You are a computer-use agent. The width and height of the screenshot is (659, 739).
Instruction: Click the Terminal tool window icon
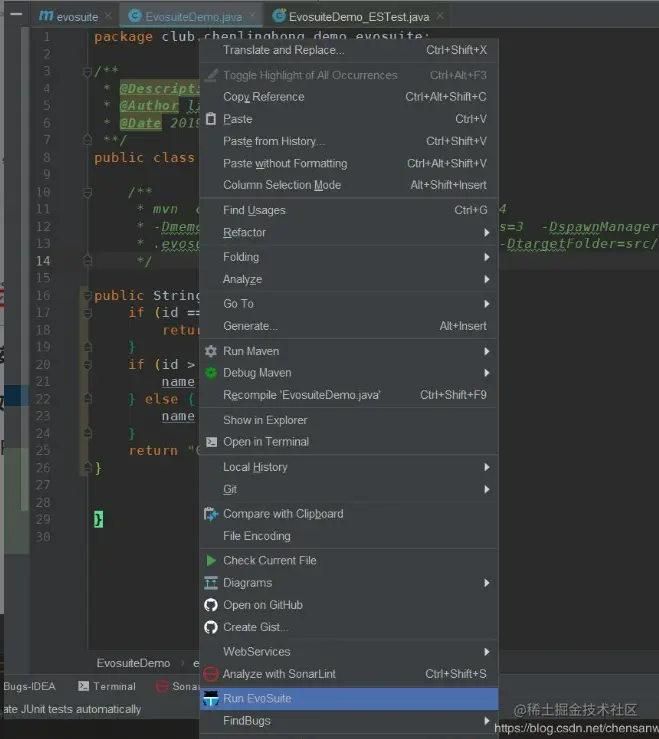(x=83, y=686)
